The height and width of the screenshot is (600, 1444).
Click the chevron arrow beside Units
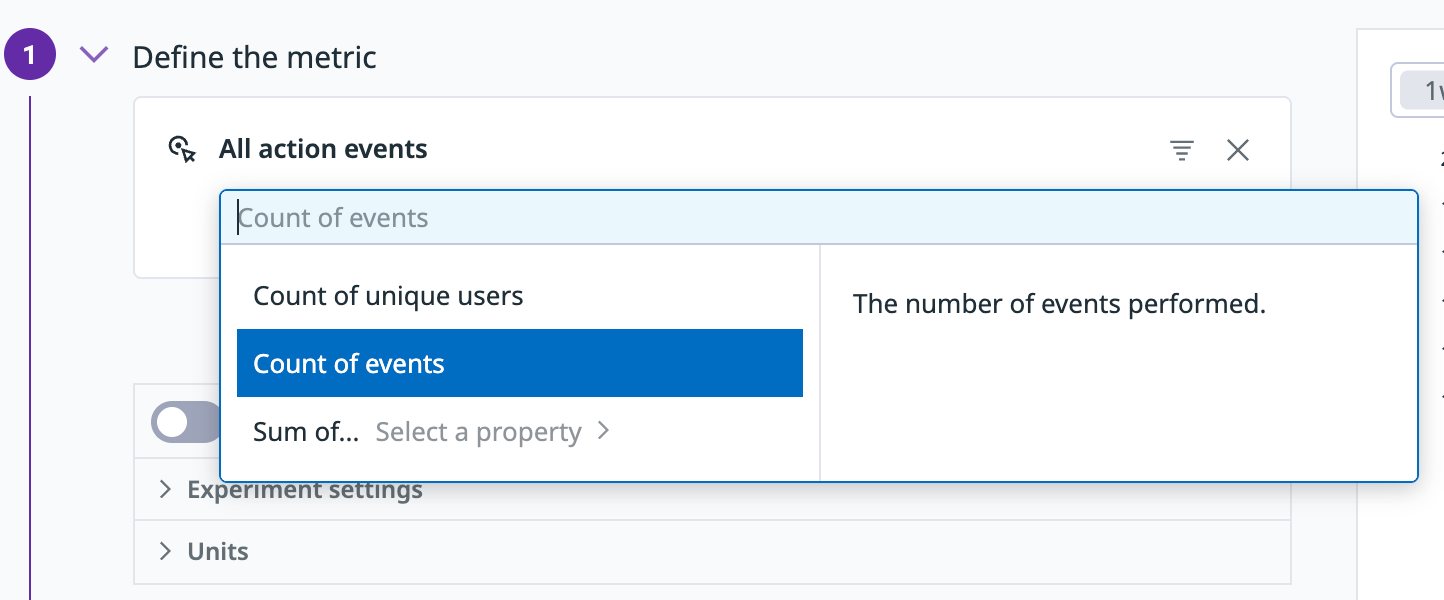[x=166, y=552]
